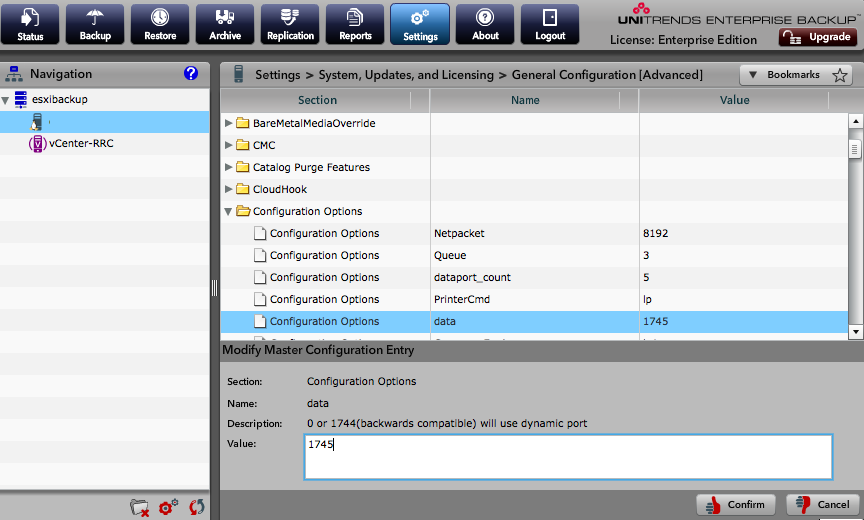Expand the CloudHook folder
The width and height of the screenshot is (864, 520).
[228, 189]
